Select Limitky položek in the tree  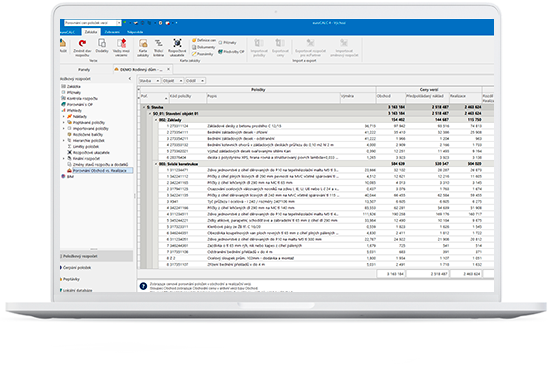pyautogui.click(x=86, y=146)
